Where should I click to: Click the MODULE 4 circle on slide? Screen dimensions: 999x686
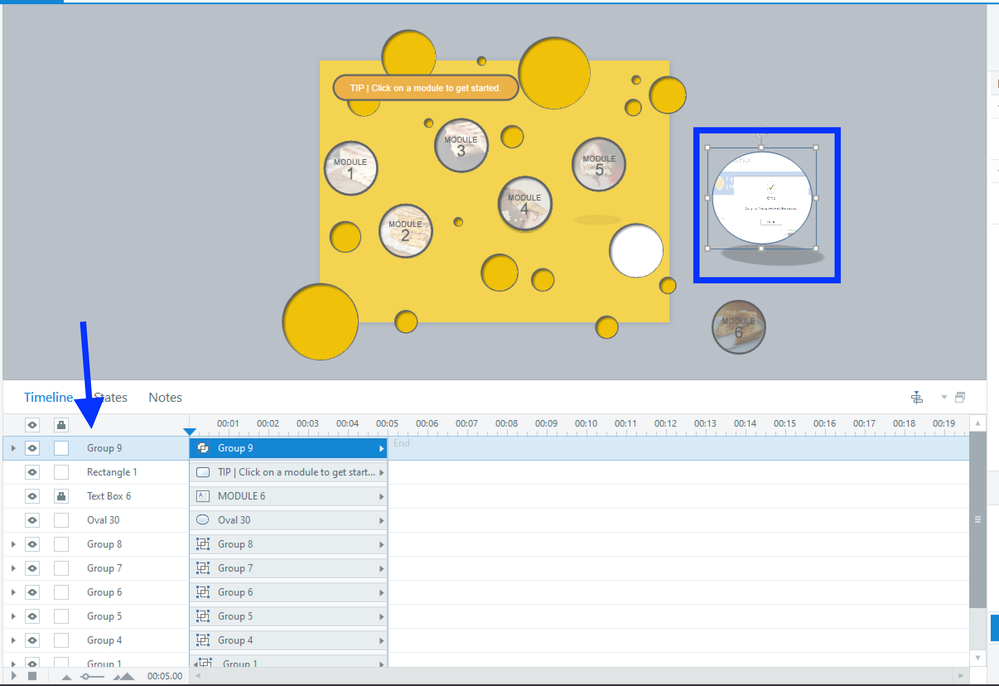coord(524,203)
